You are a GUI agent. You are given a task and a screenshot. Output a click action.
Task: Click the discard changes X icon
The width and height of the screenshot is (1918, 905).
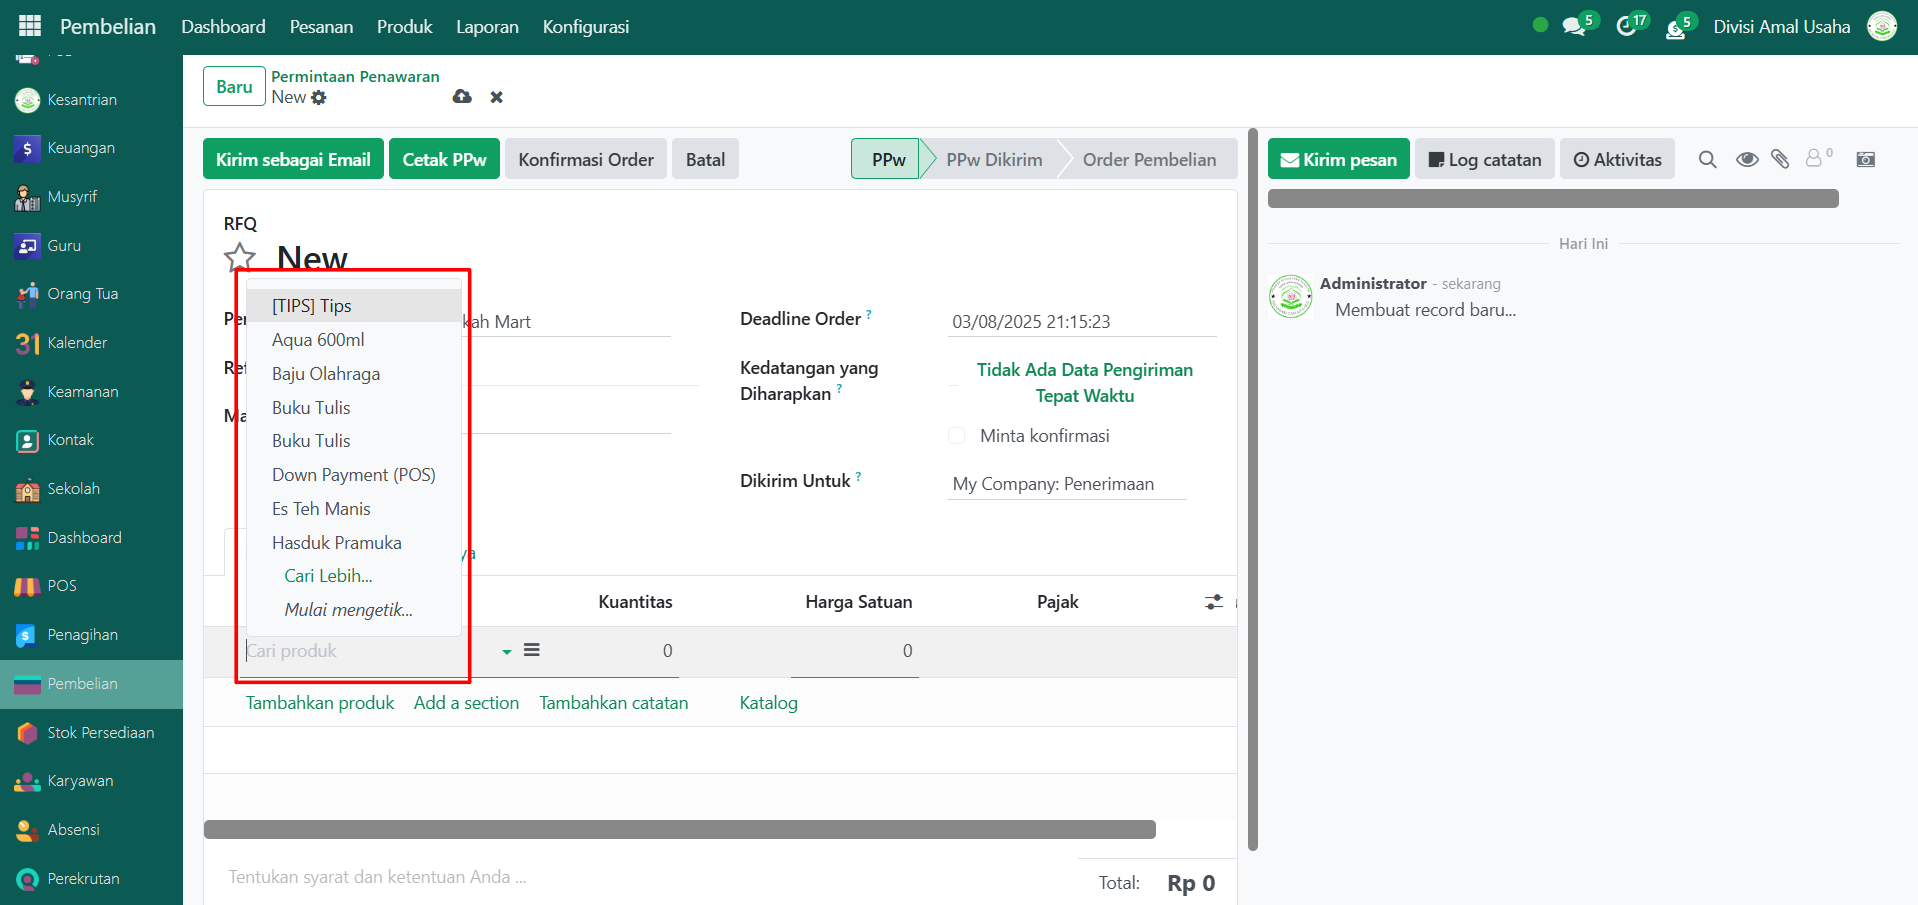tap(496, 97)
